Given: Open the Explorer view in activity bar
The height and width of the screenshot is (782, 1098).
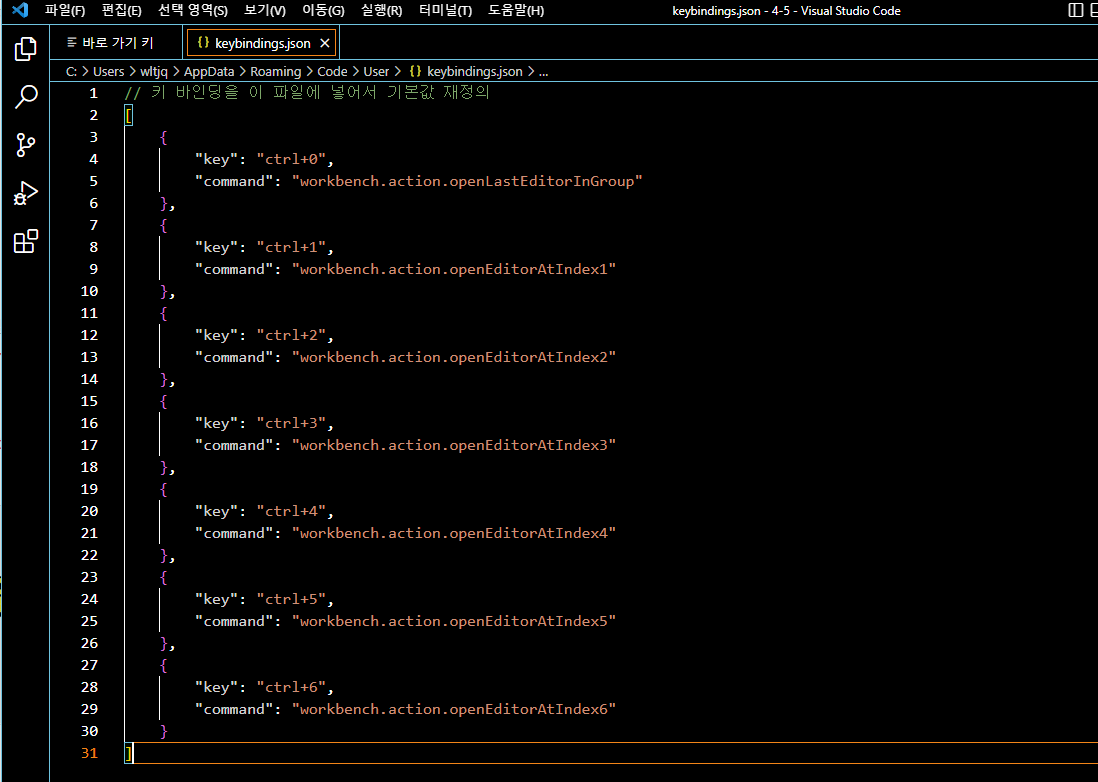Looking at the screenshot, I should point(26,49).
